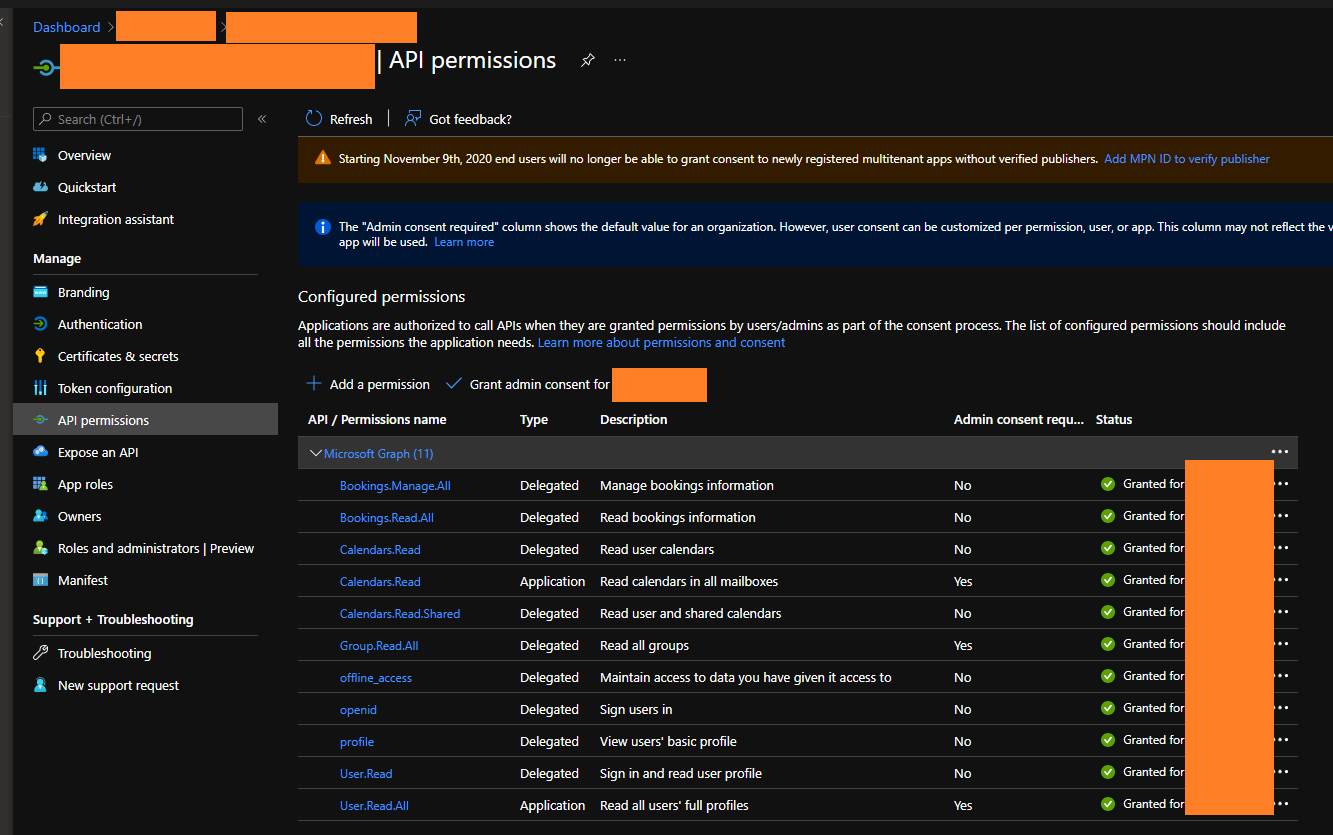
Task: Open the Group.Read.All permission link
Action: [379, 645]
